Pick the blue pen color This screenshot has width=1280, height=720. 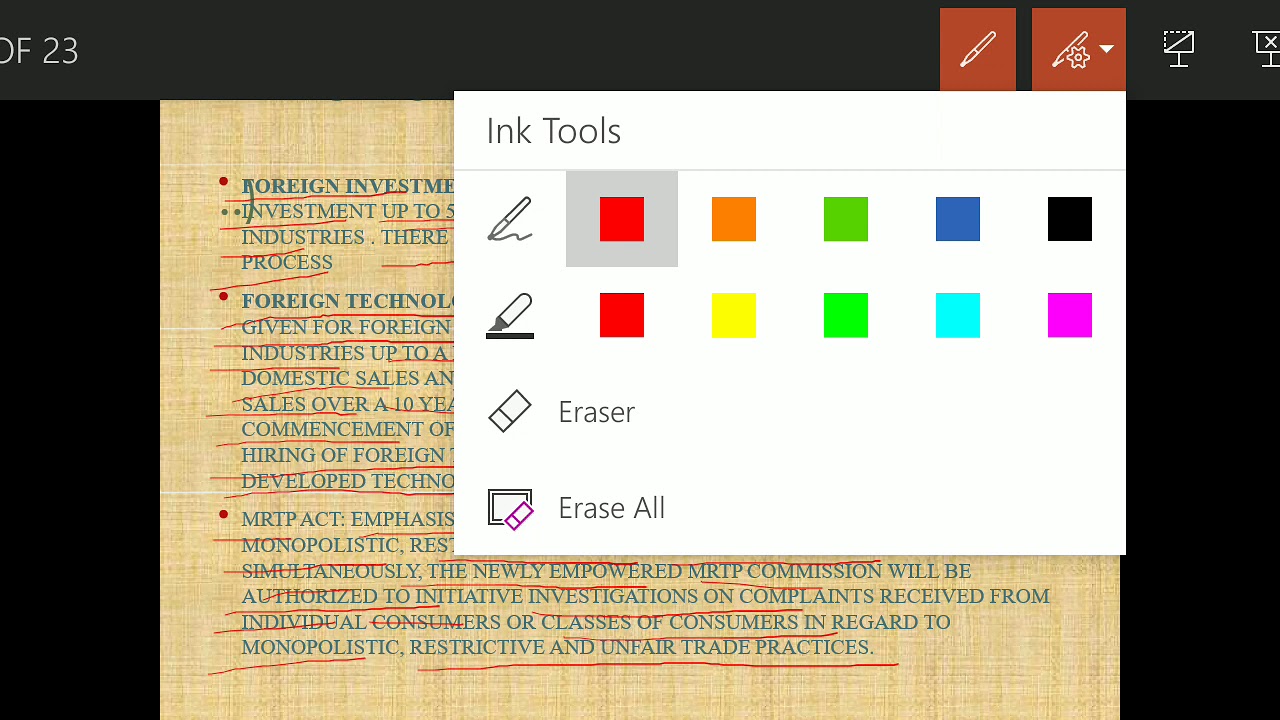(x=958, y=219)
